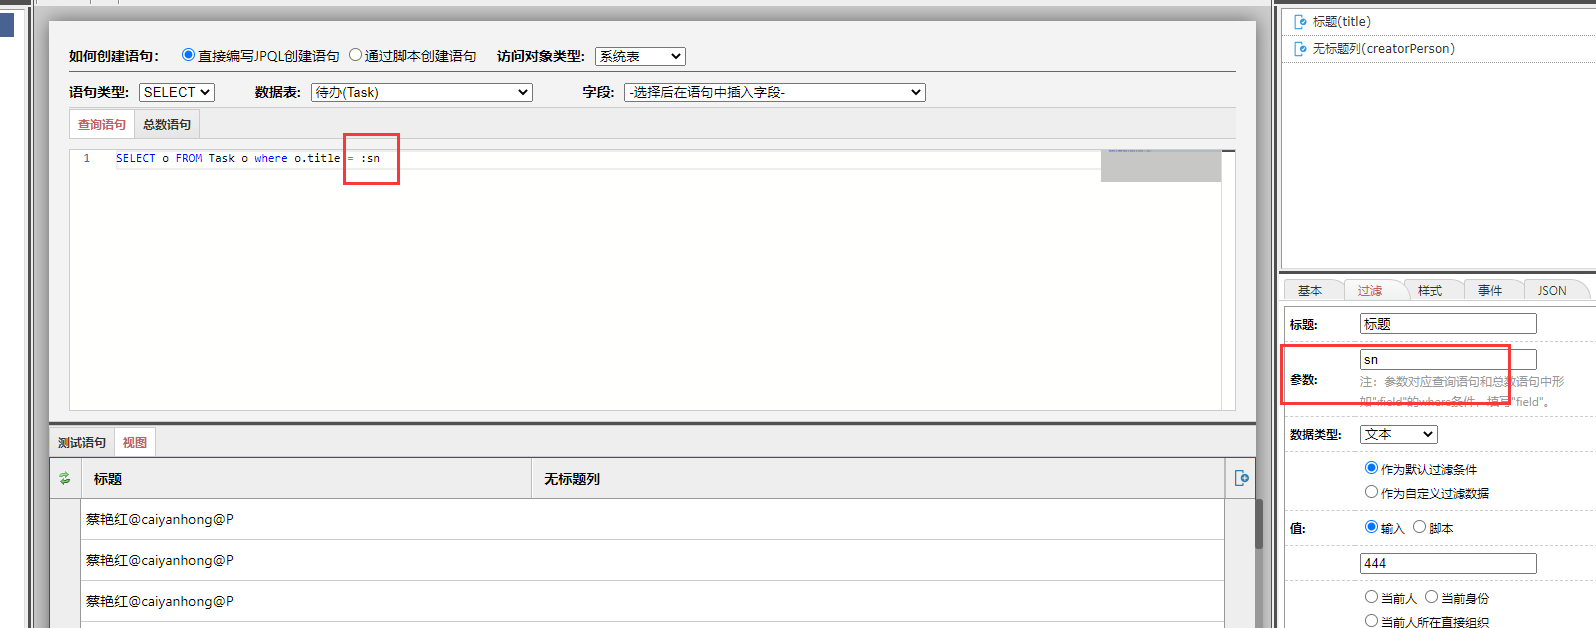Click the 标题 input field

coord(1448,324)
